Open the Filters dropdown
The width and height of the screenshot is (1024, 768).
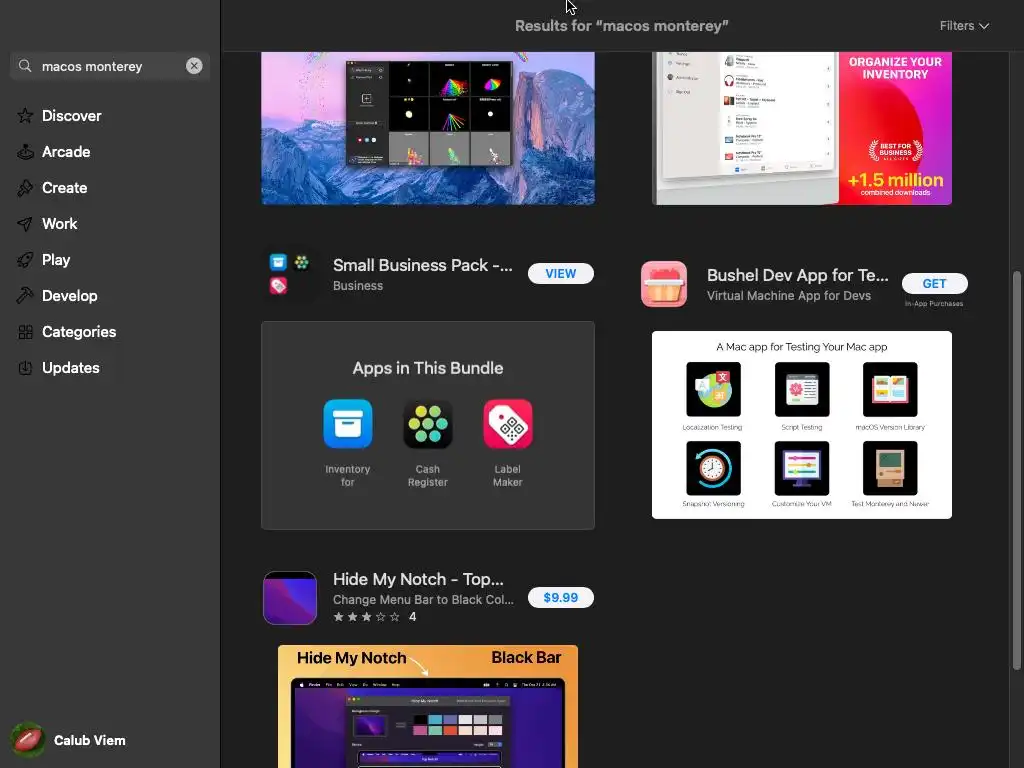pyautogui.click(x=964, y=25)
